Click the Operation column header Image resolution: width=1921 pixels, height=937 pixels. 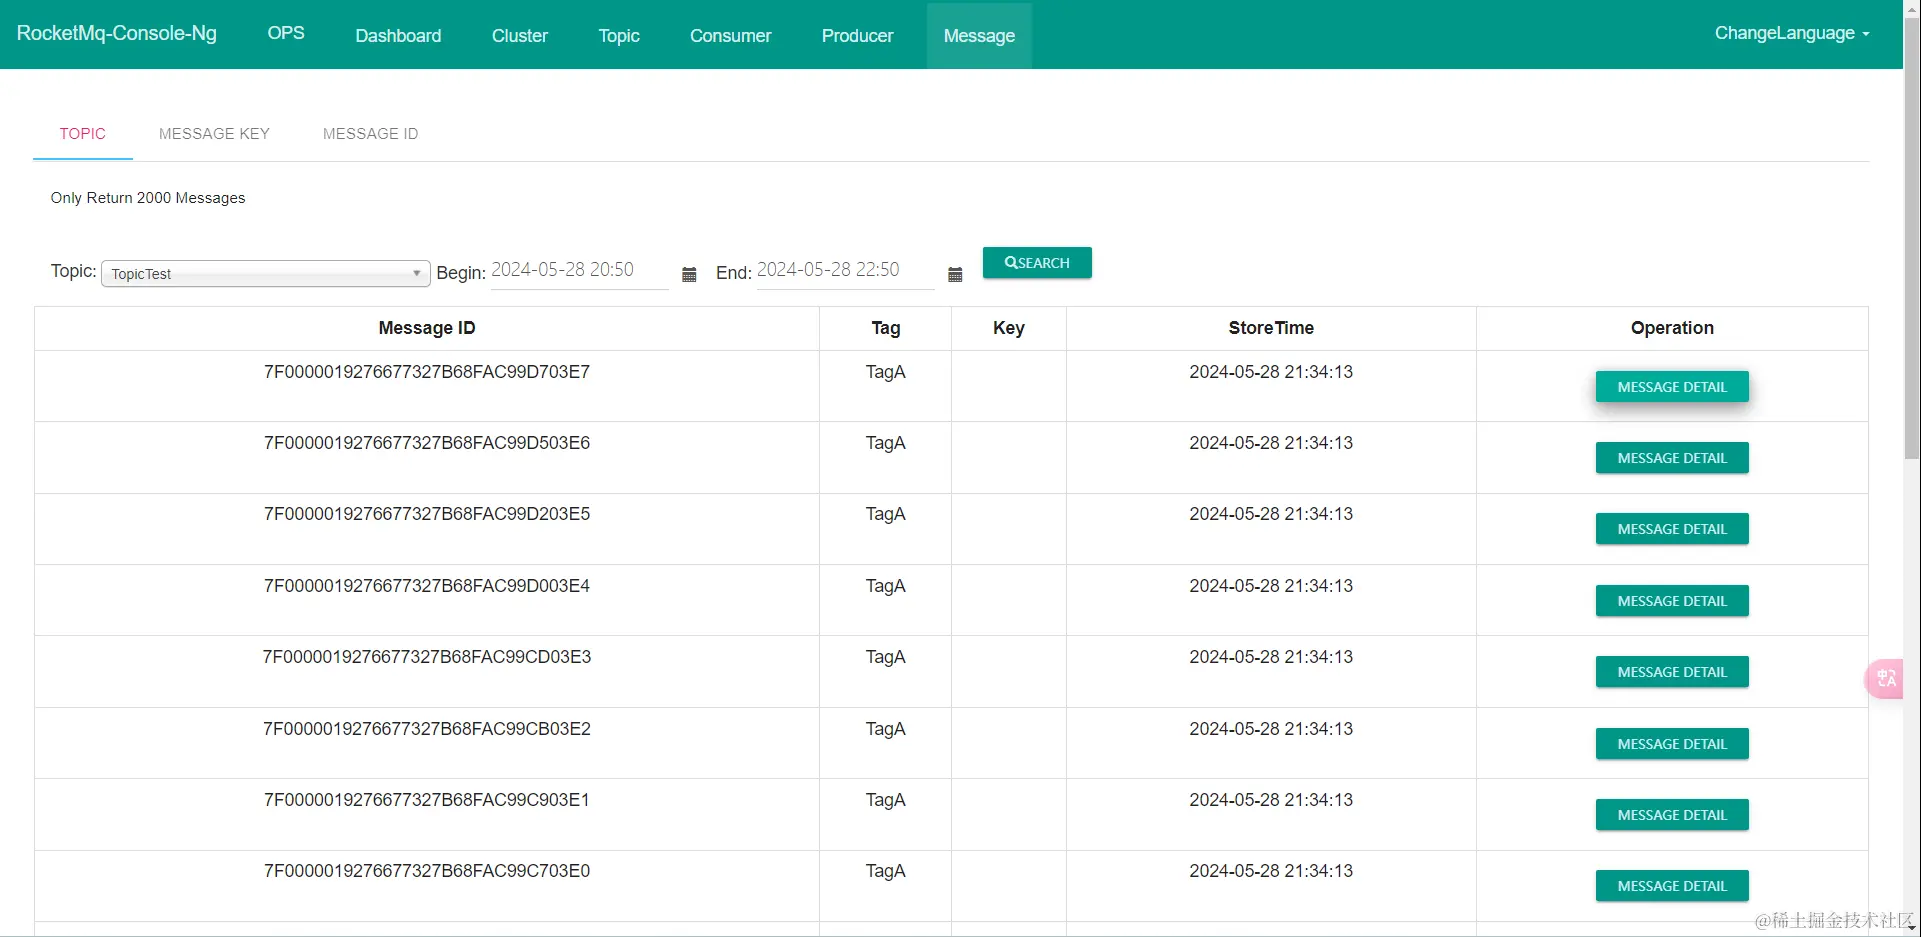point(1672,328)
